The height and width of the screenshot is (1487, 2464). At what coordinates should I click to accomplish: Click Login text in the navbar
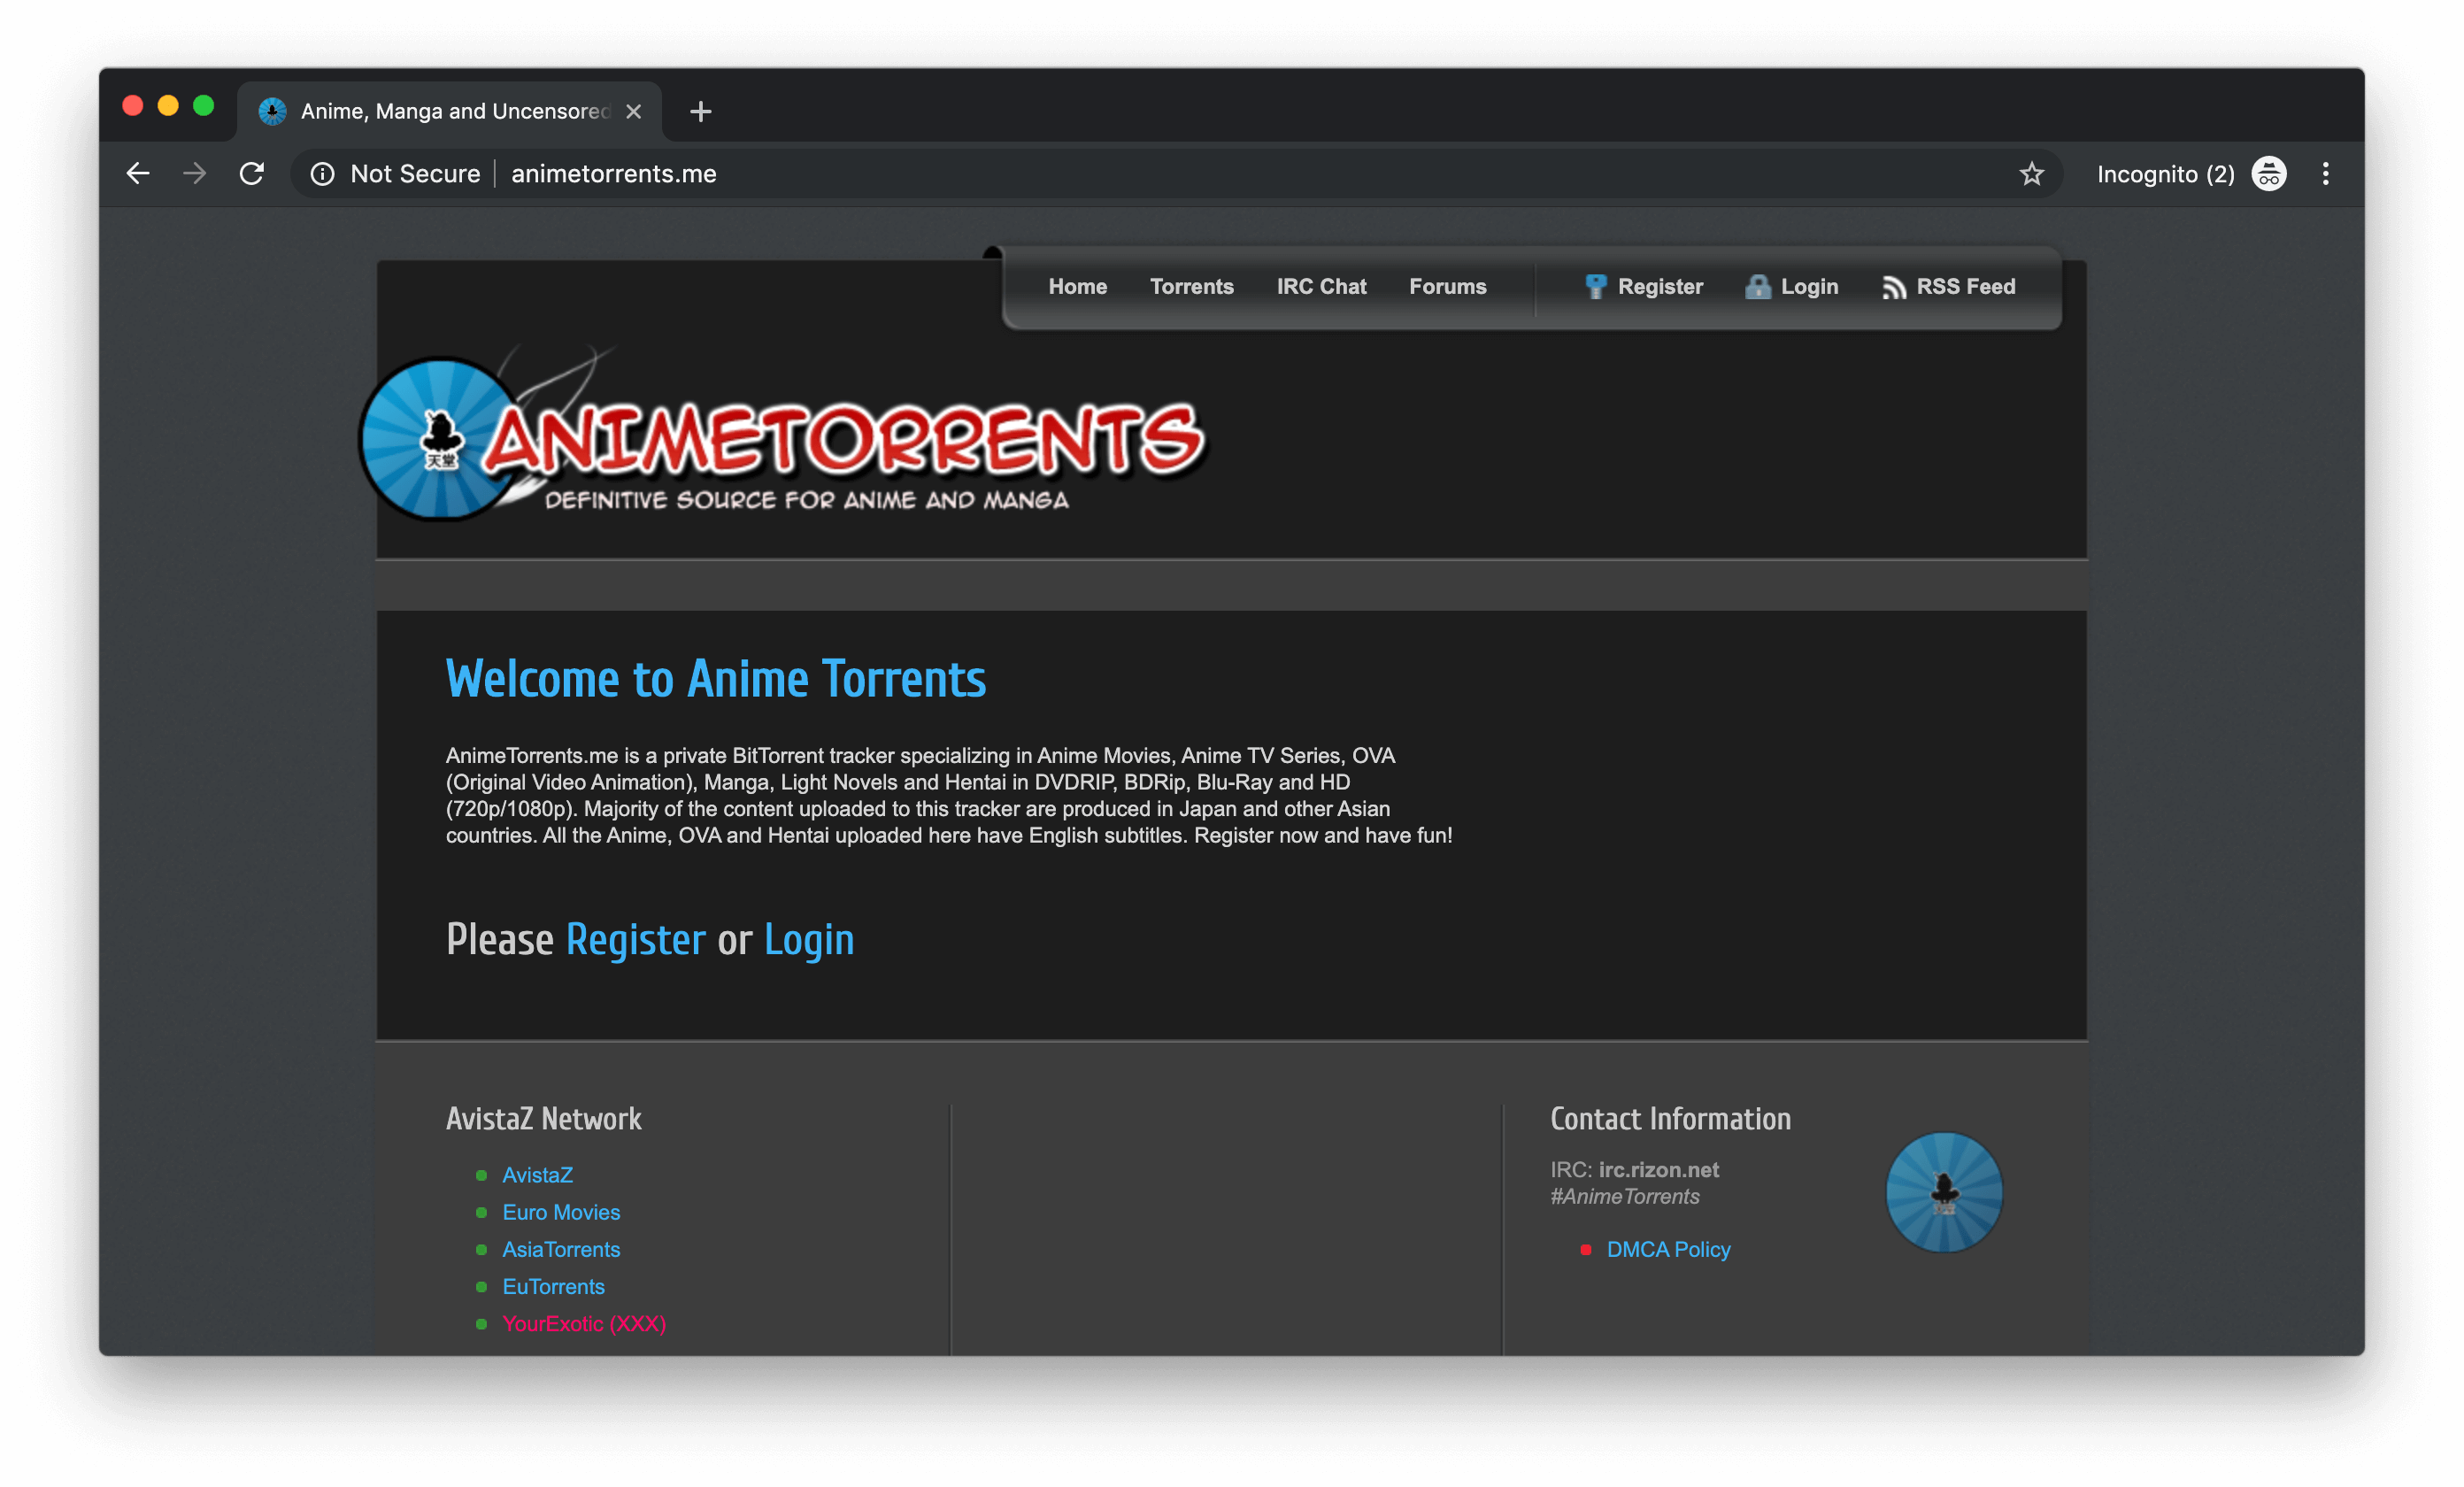(1809, 287)
